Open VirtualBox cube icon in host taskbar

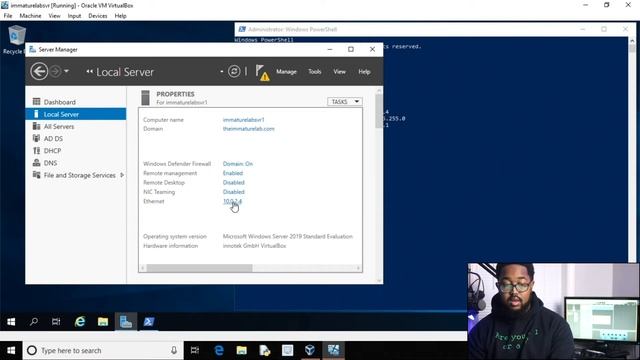point(310,350)
